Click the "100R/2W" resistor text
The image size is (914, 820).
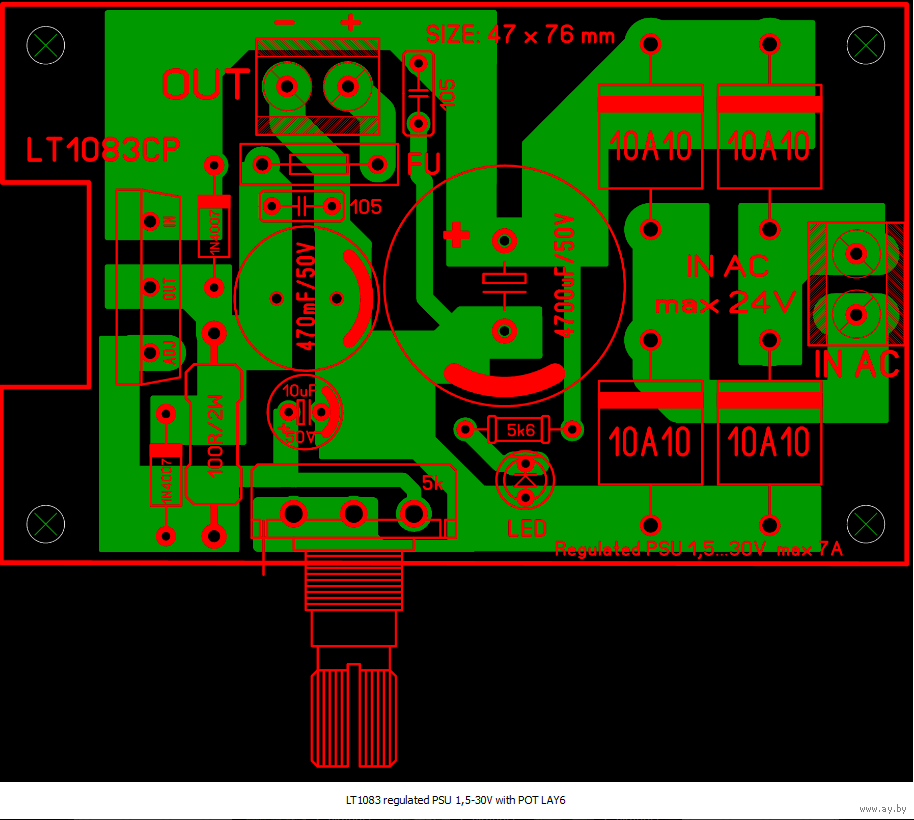pyautogui.click(x=216, y=436)
